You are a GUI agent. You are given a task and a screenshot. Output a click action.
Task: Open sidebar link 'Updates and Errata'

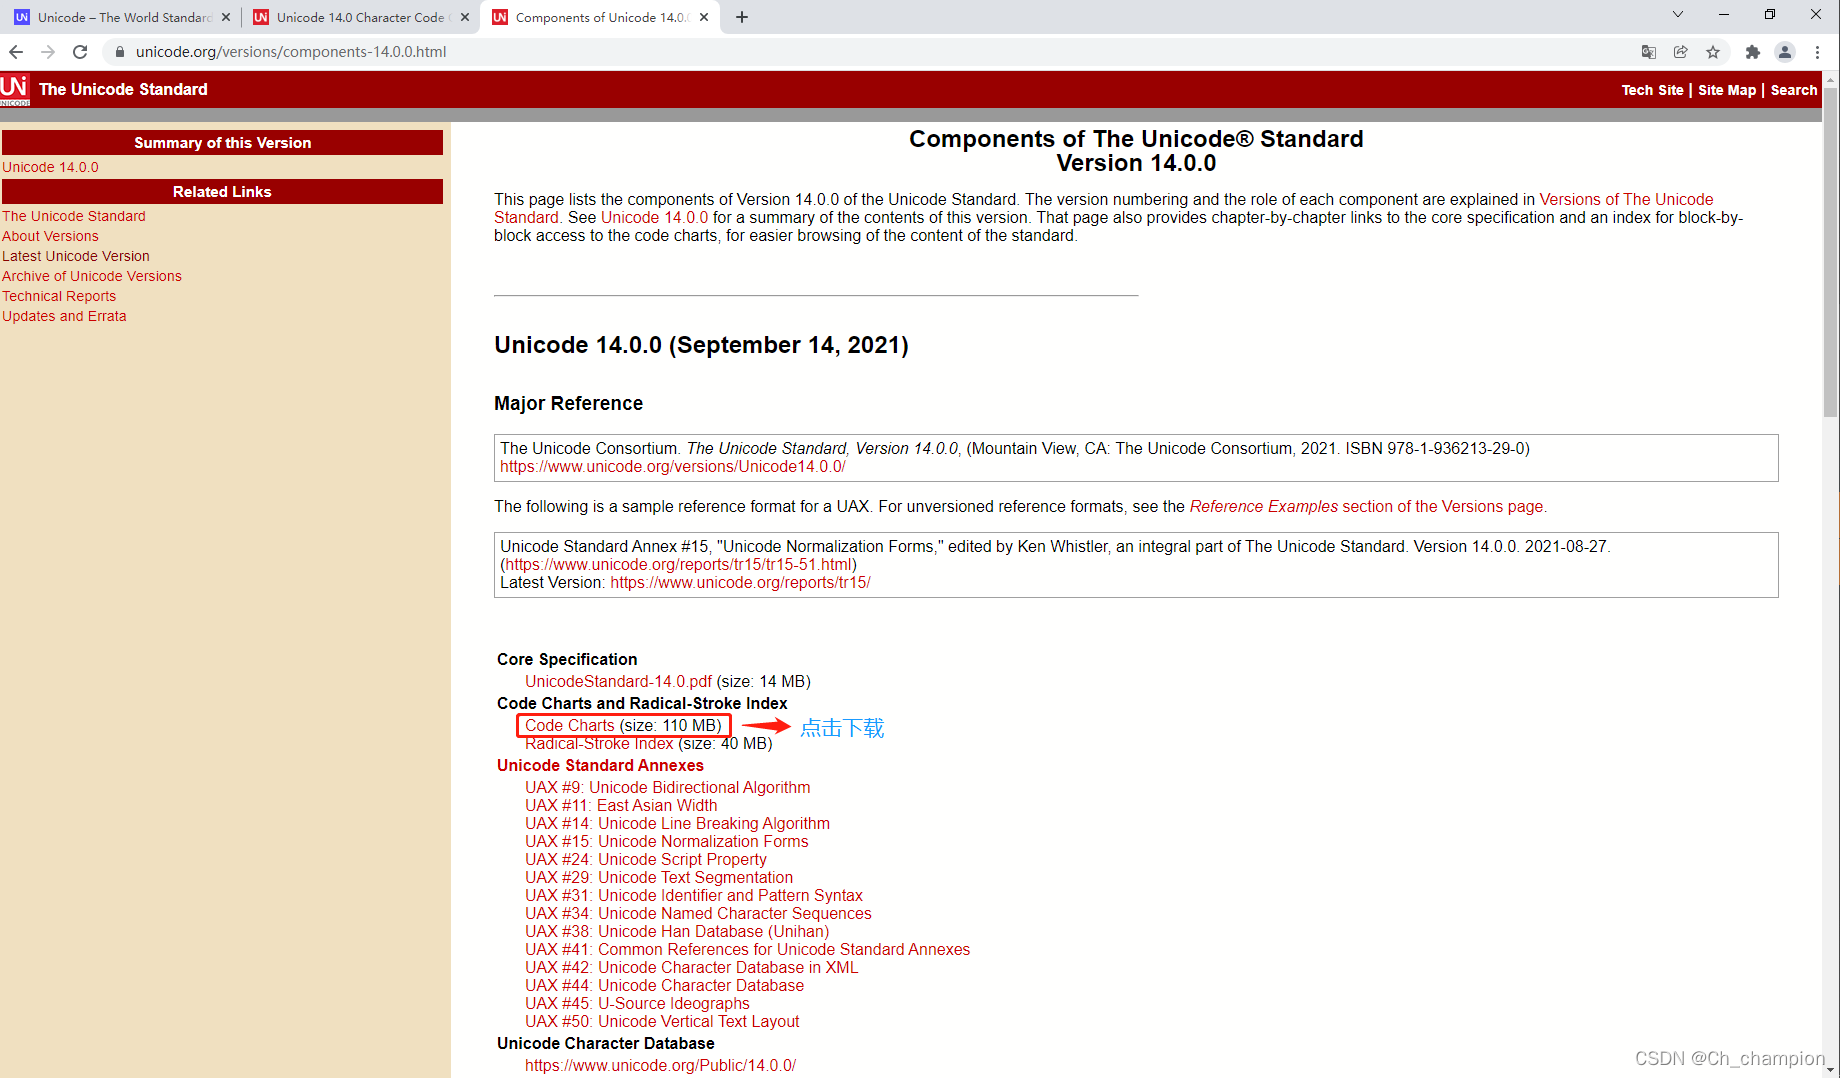coord(64,316)
